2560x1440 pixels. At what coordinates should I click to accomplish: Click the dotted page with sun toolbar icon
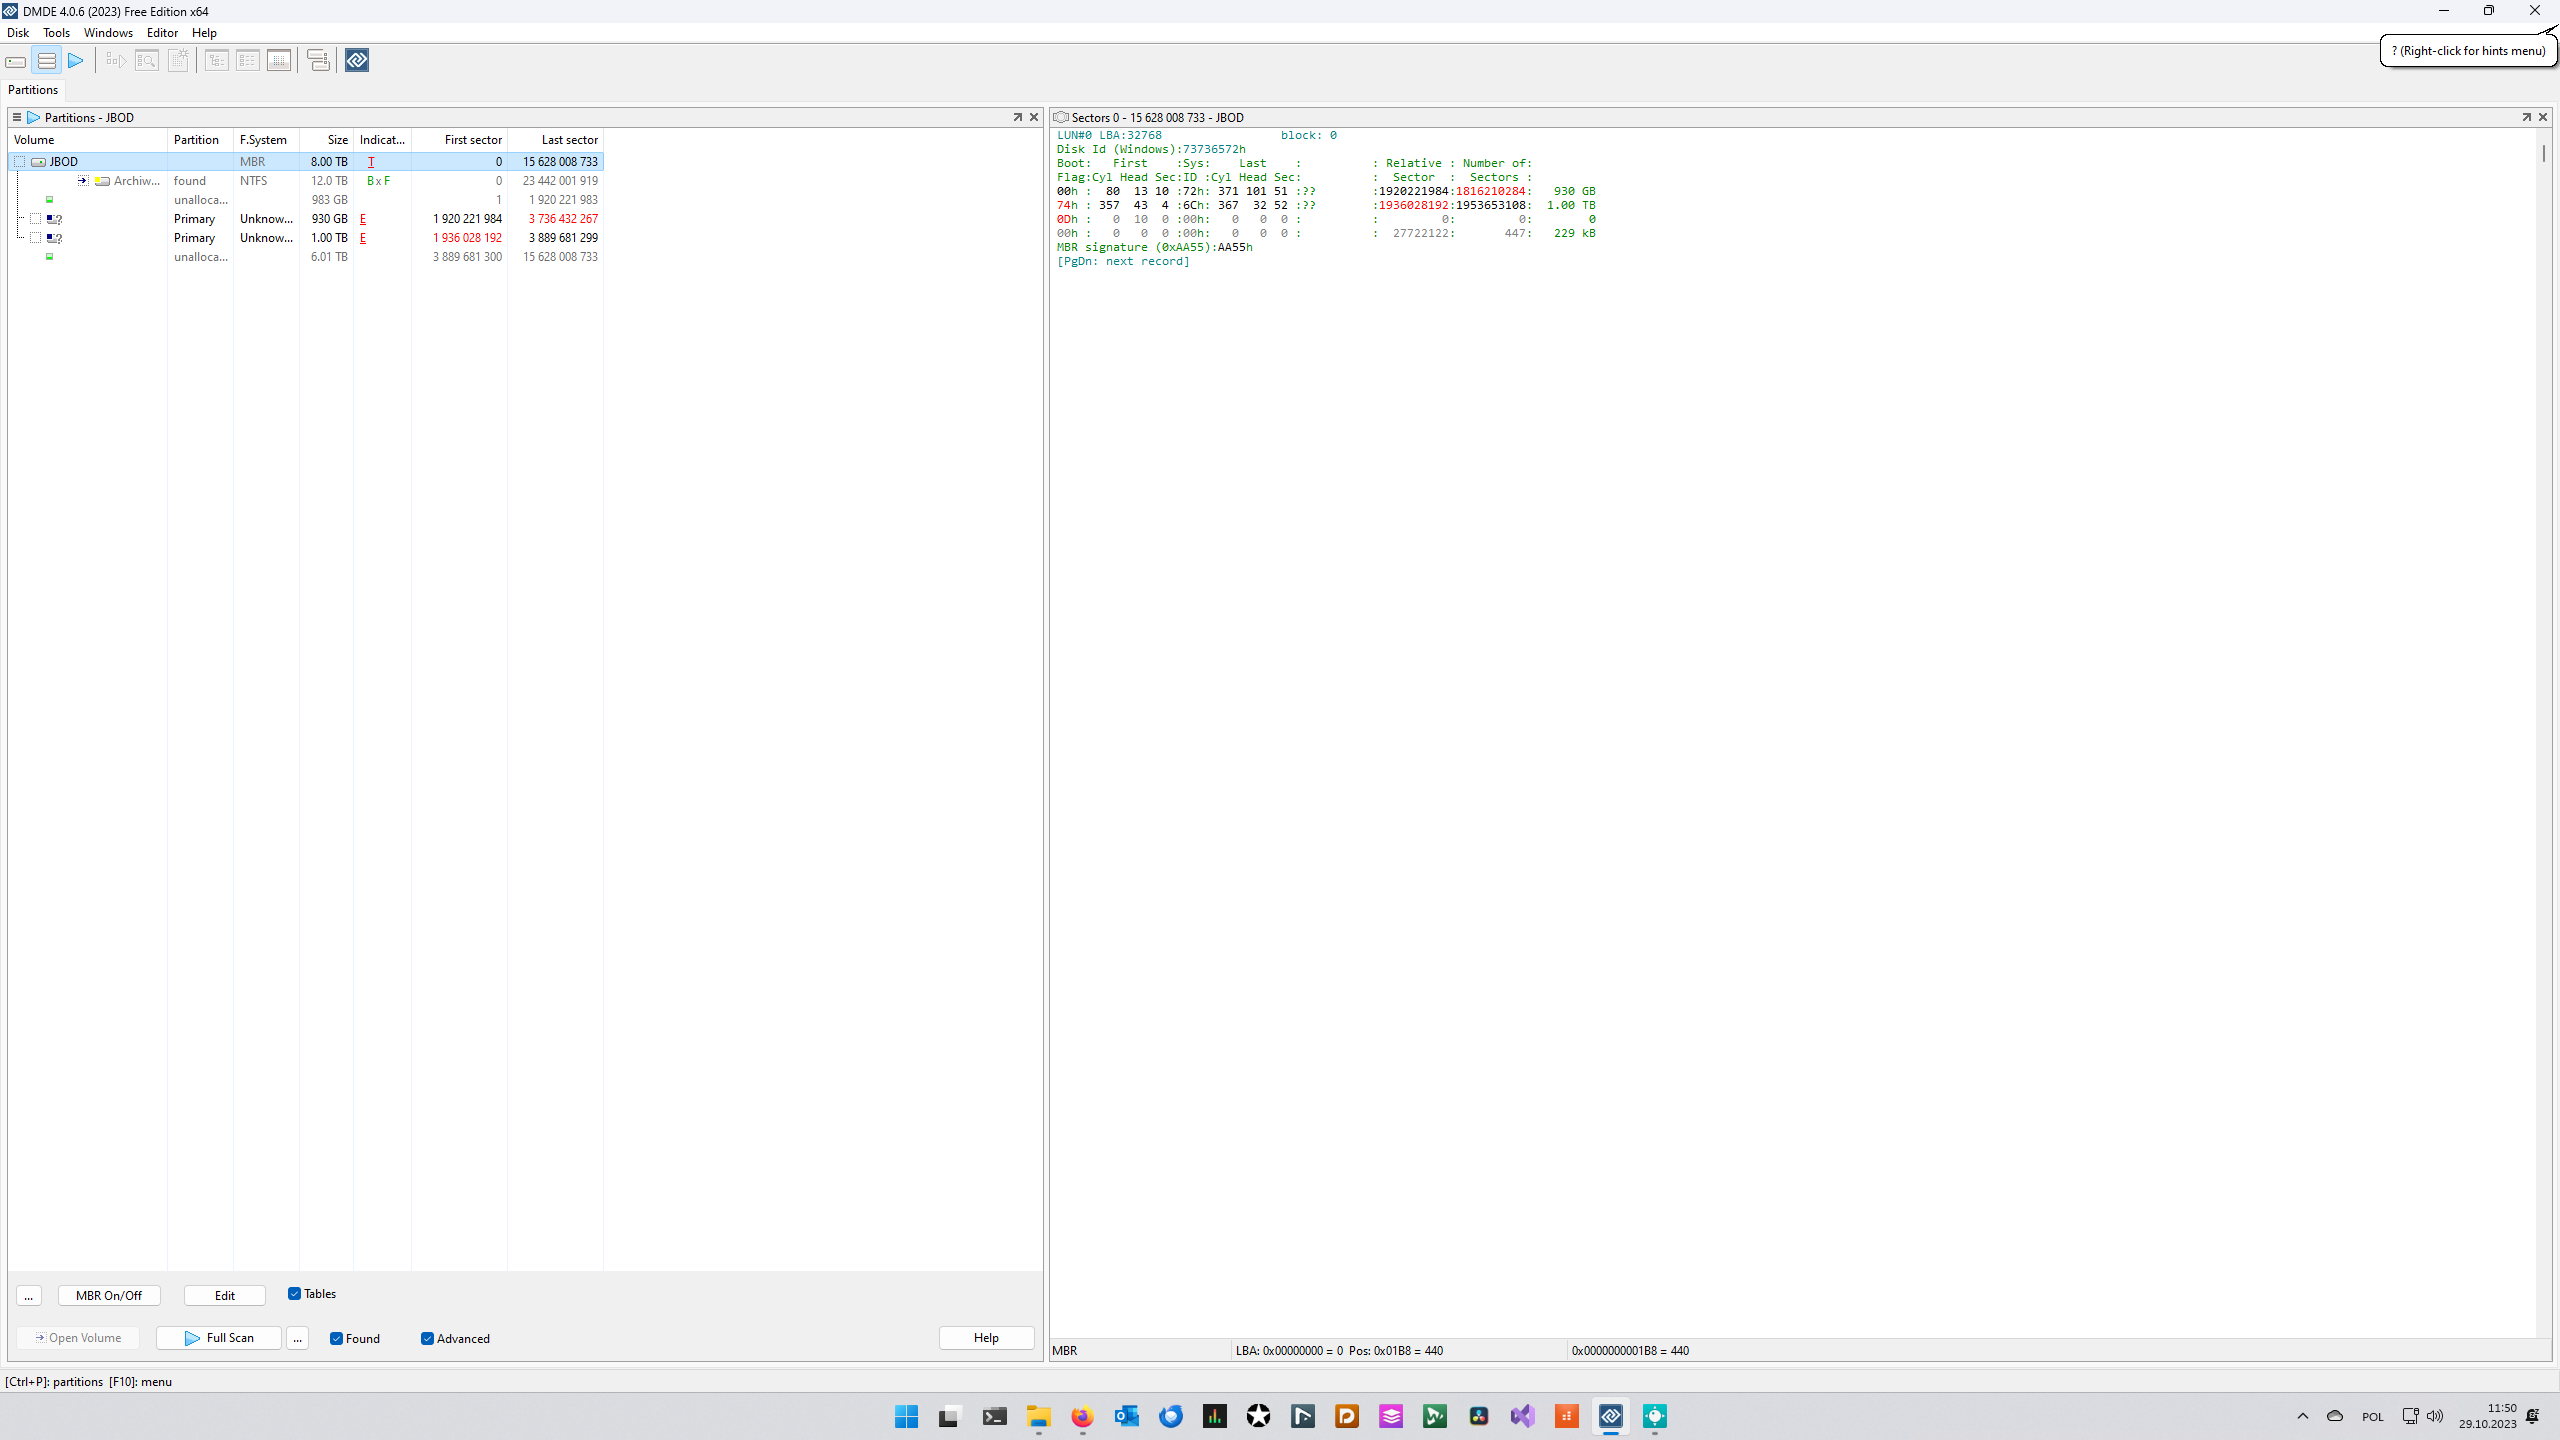tap(178, 61)
